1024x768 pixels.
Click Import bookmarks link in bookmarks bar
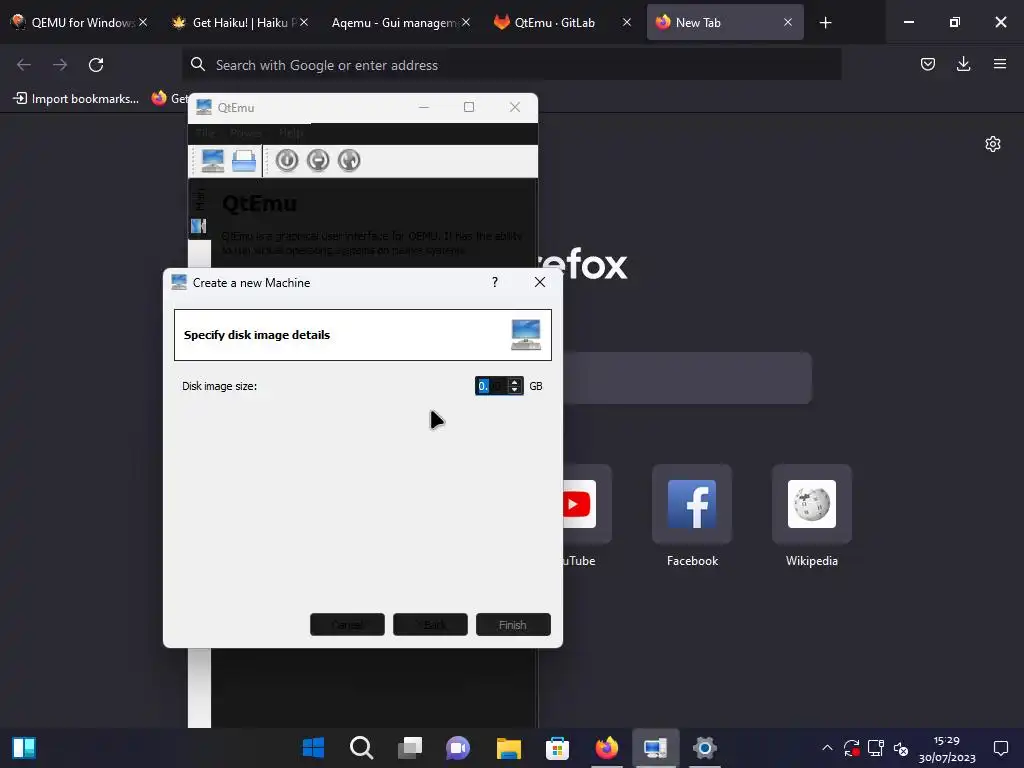76,99
